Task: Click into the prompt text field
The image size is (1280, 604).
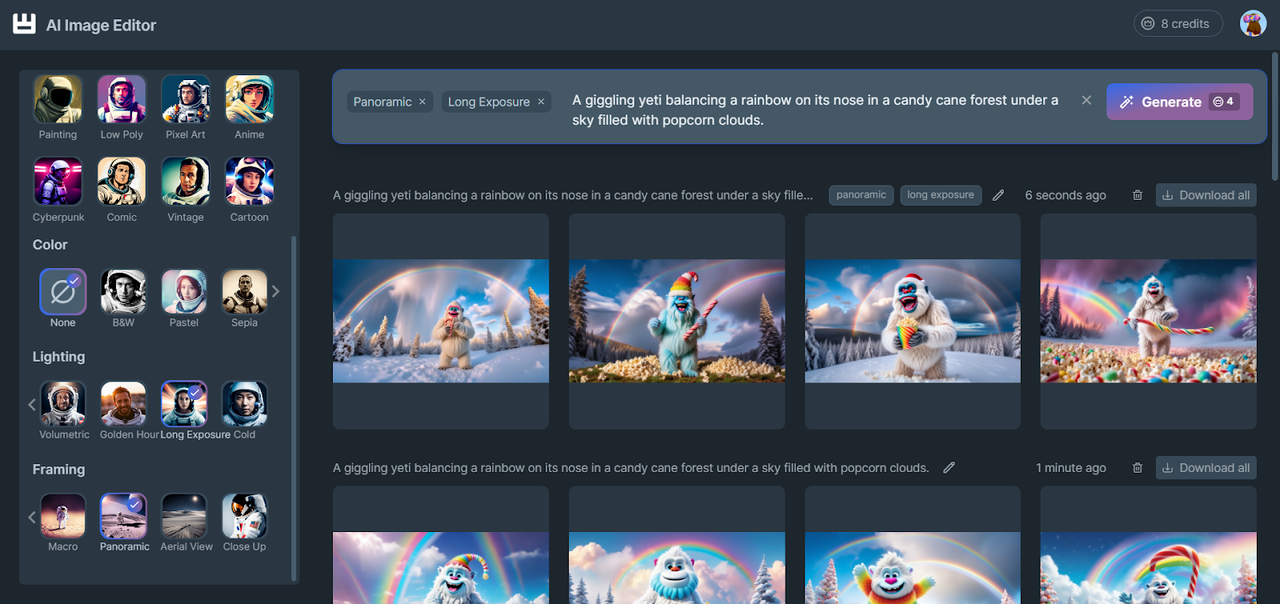Action: [x=815, y=110]
